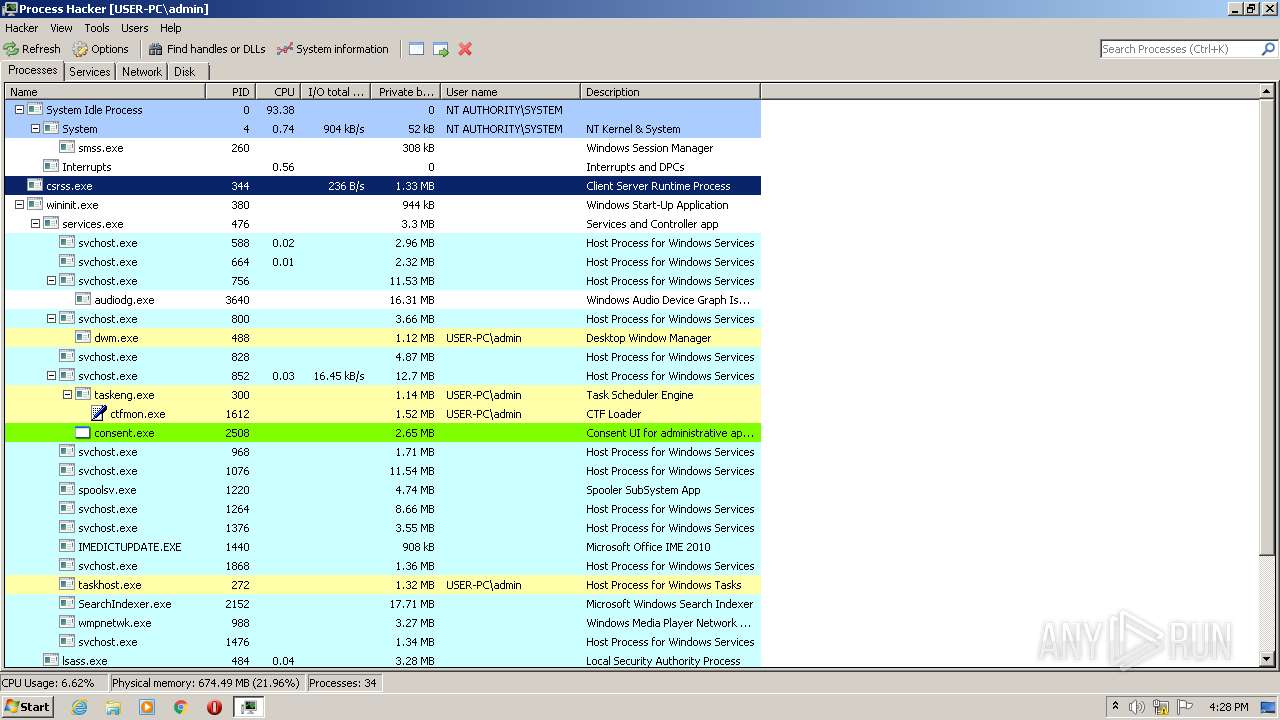Select the IMEDICTUPDATE.EXE row

coord(383,547)
